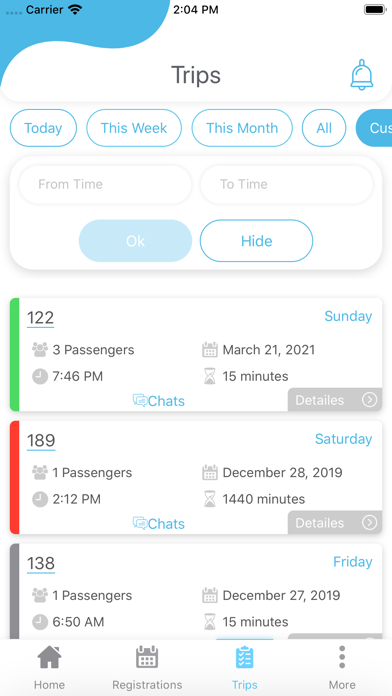Tap the calendar icon beside December 28, 2019

[210, 472]
